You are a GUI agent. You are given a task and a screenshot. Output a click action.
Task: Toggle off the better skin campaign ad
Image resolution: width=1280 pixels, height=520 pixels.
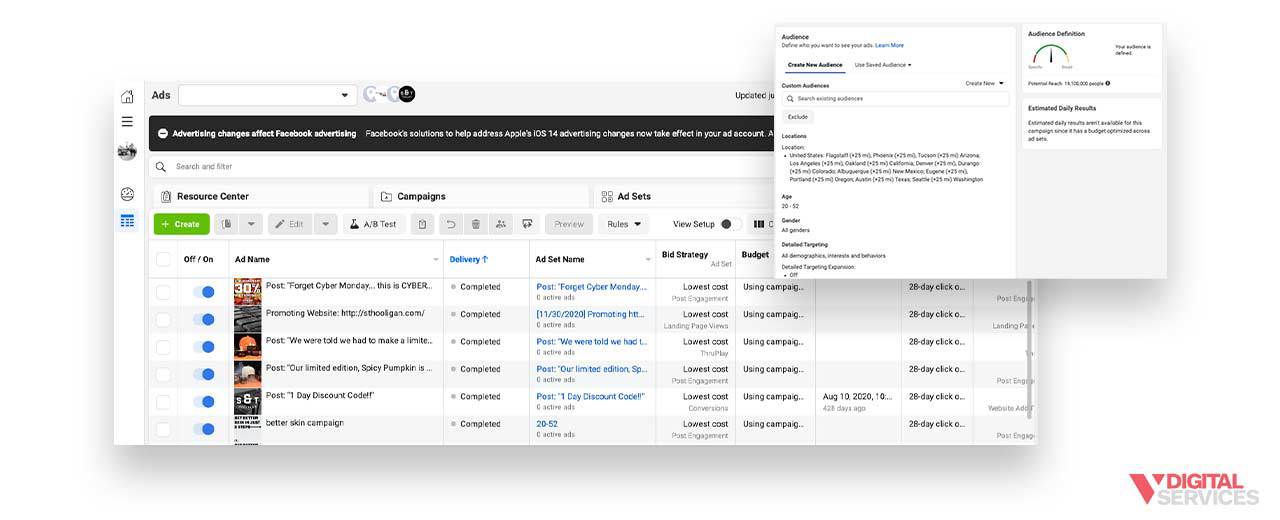point(204,429)
